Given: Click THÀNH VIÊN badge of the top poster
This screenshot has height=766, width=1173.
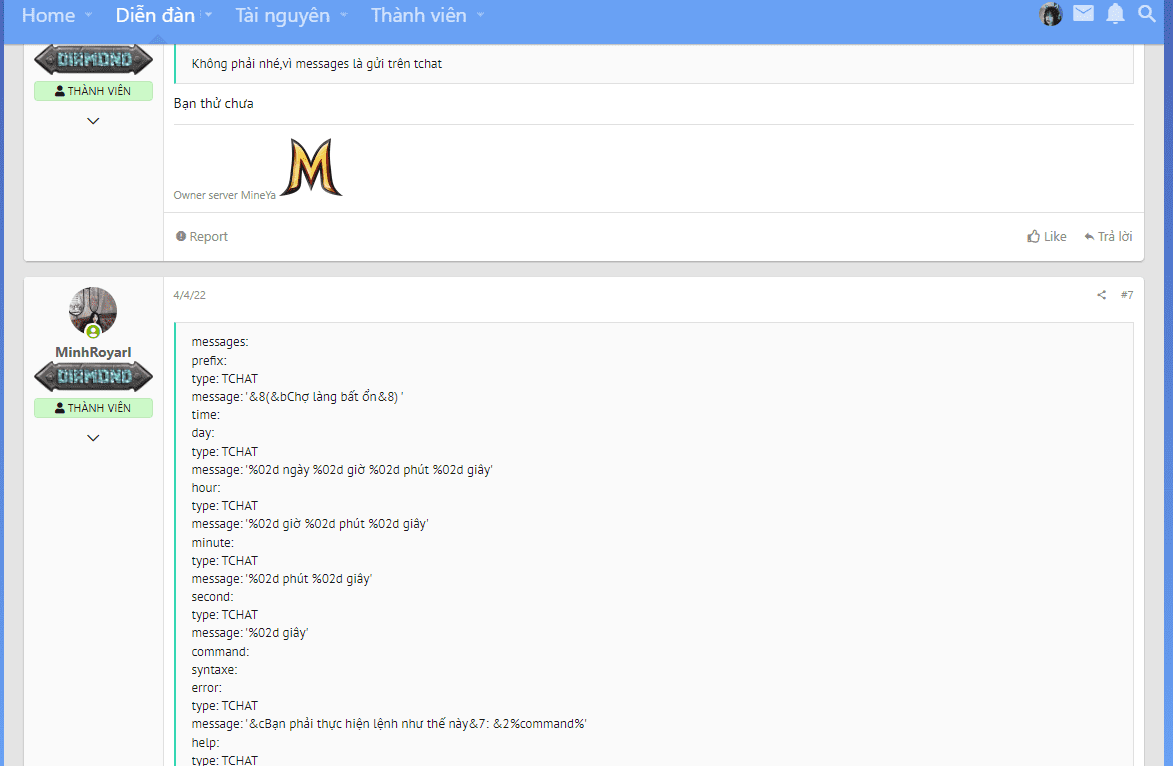Looking at the screenshot, I should (94, 91).
